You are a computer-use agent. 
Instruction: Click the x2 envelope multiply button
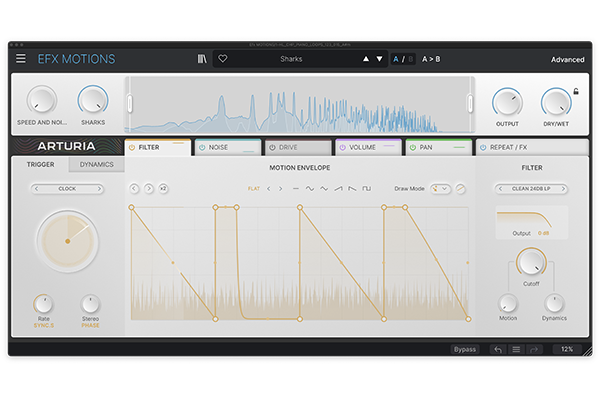tap(163, 188)
